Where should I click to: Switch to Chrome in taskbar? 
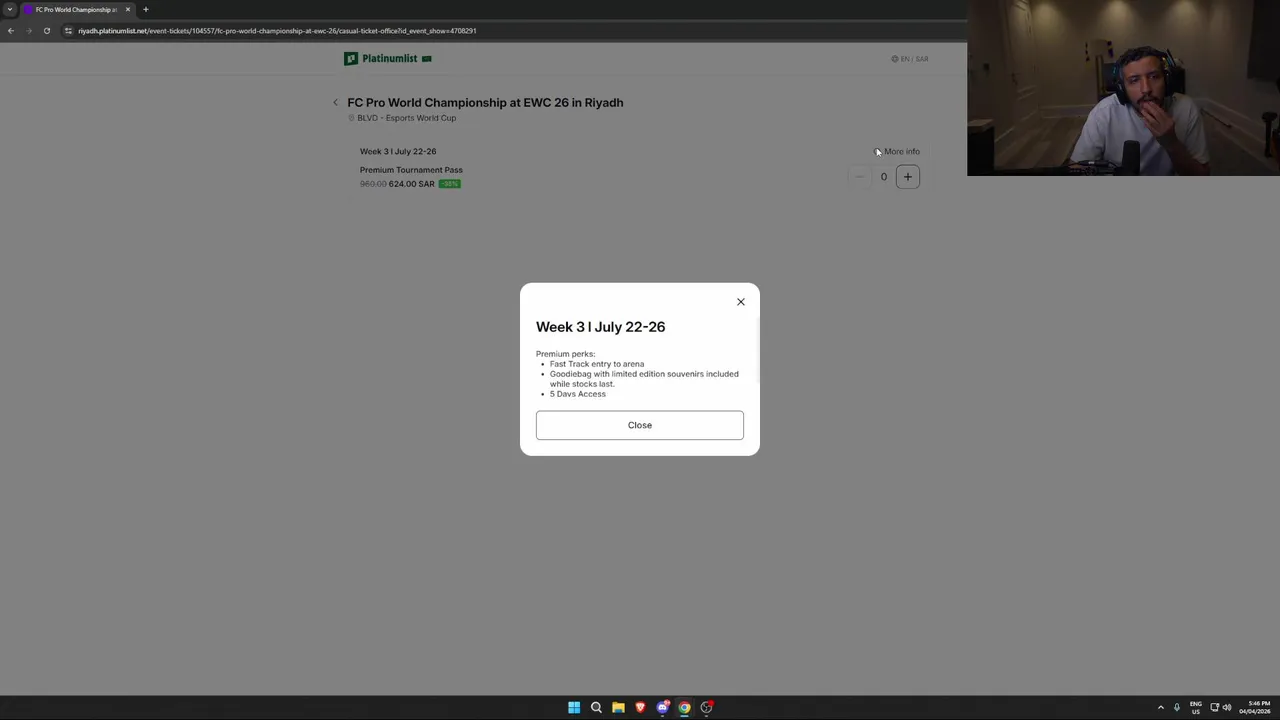coord(684,708)
